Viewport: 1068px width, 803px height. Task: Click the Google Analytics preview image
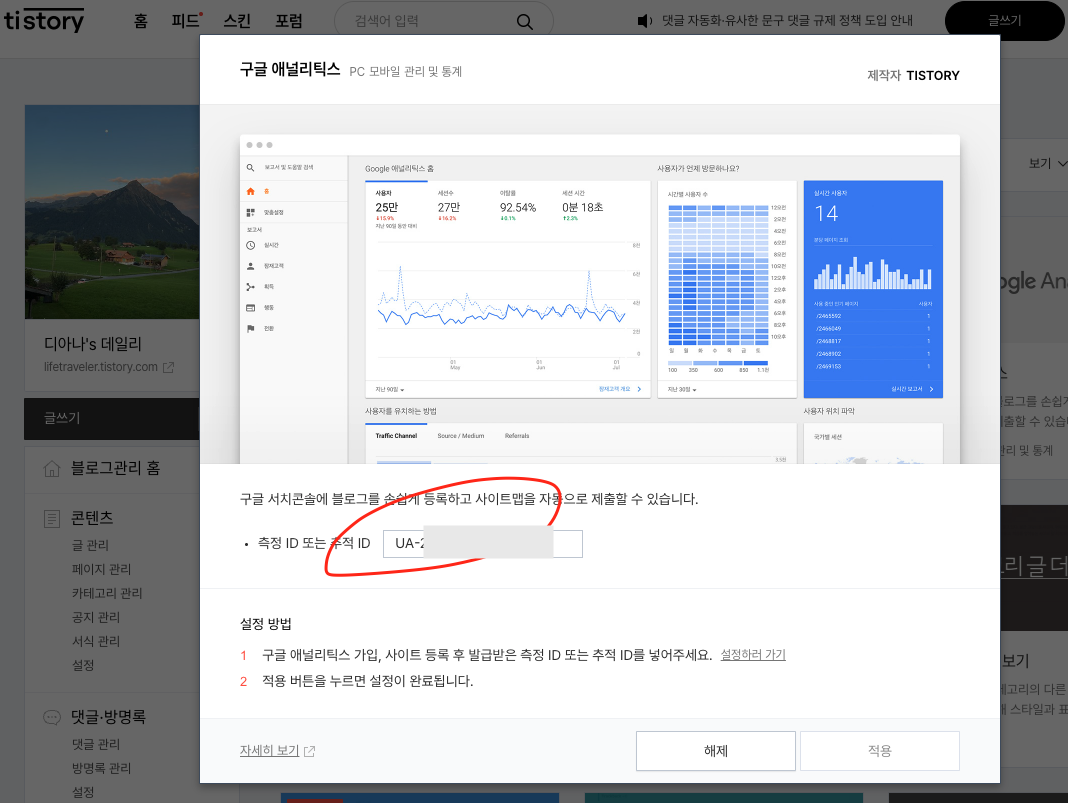(600, 300)
